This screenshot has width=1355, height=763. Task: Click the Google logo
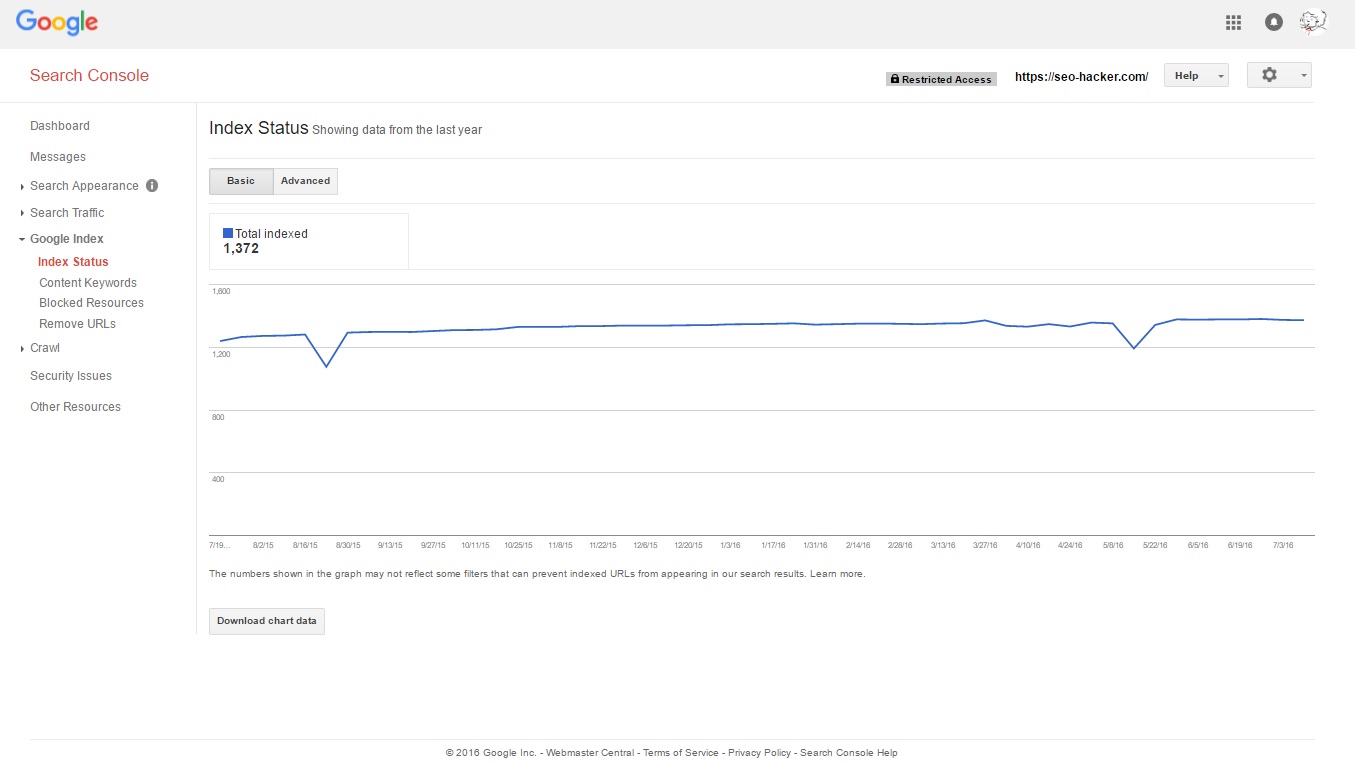57,22
